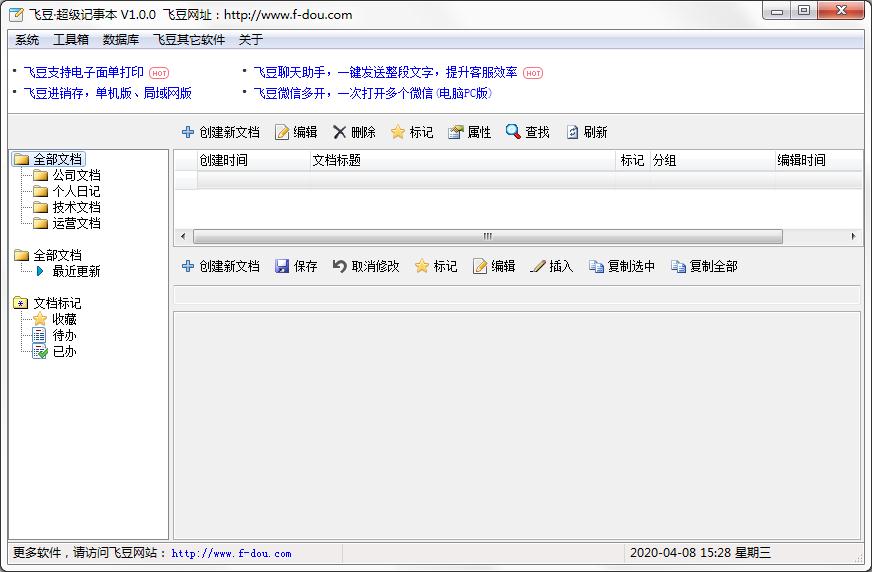This screenshot has height=572, width=872.
Task: Open the 工具箱 menu
Action: (x=71, y=40)
